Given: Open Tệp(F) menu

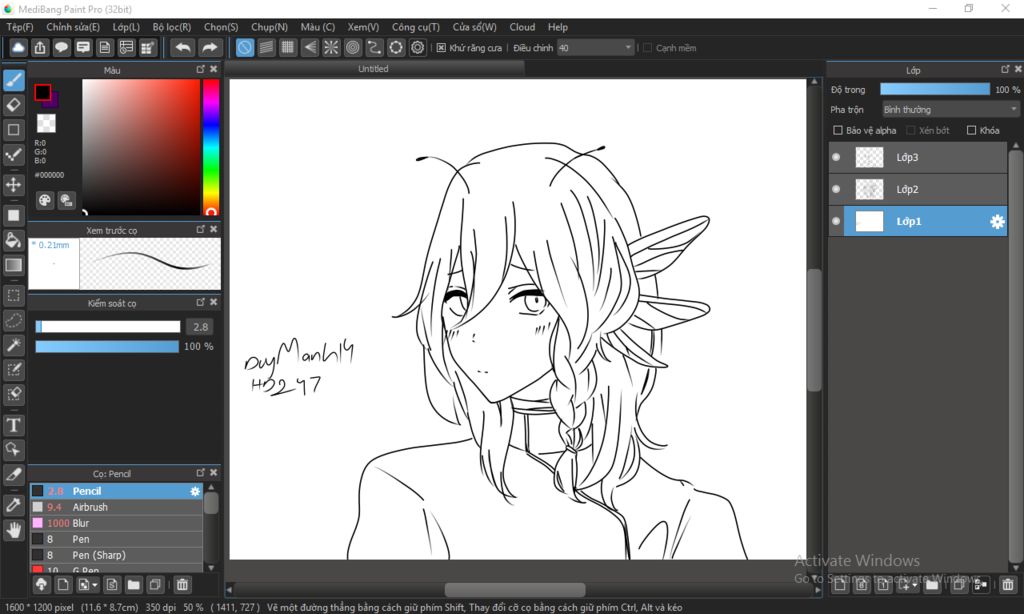Looking at the screenshot, I should coord(20,27).
